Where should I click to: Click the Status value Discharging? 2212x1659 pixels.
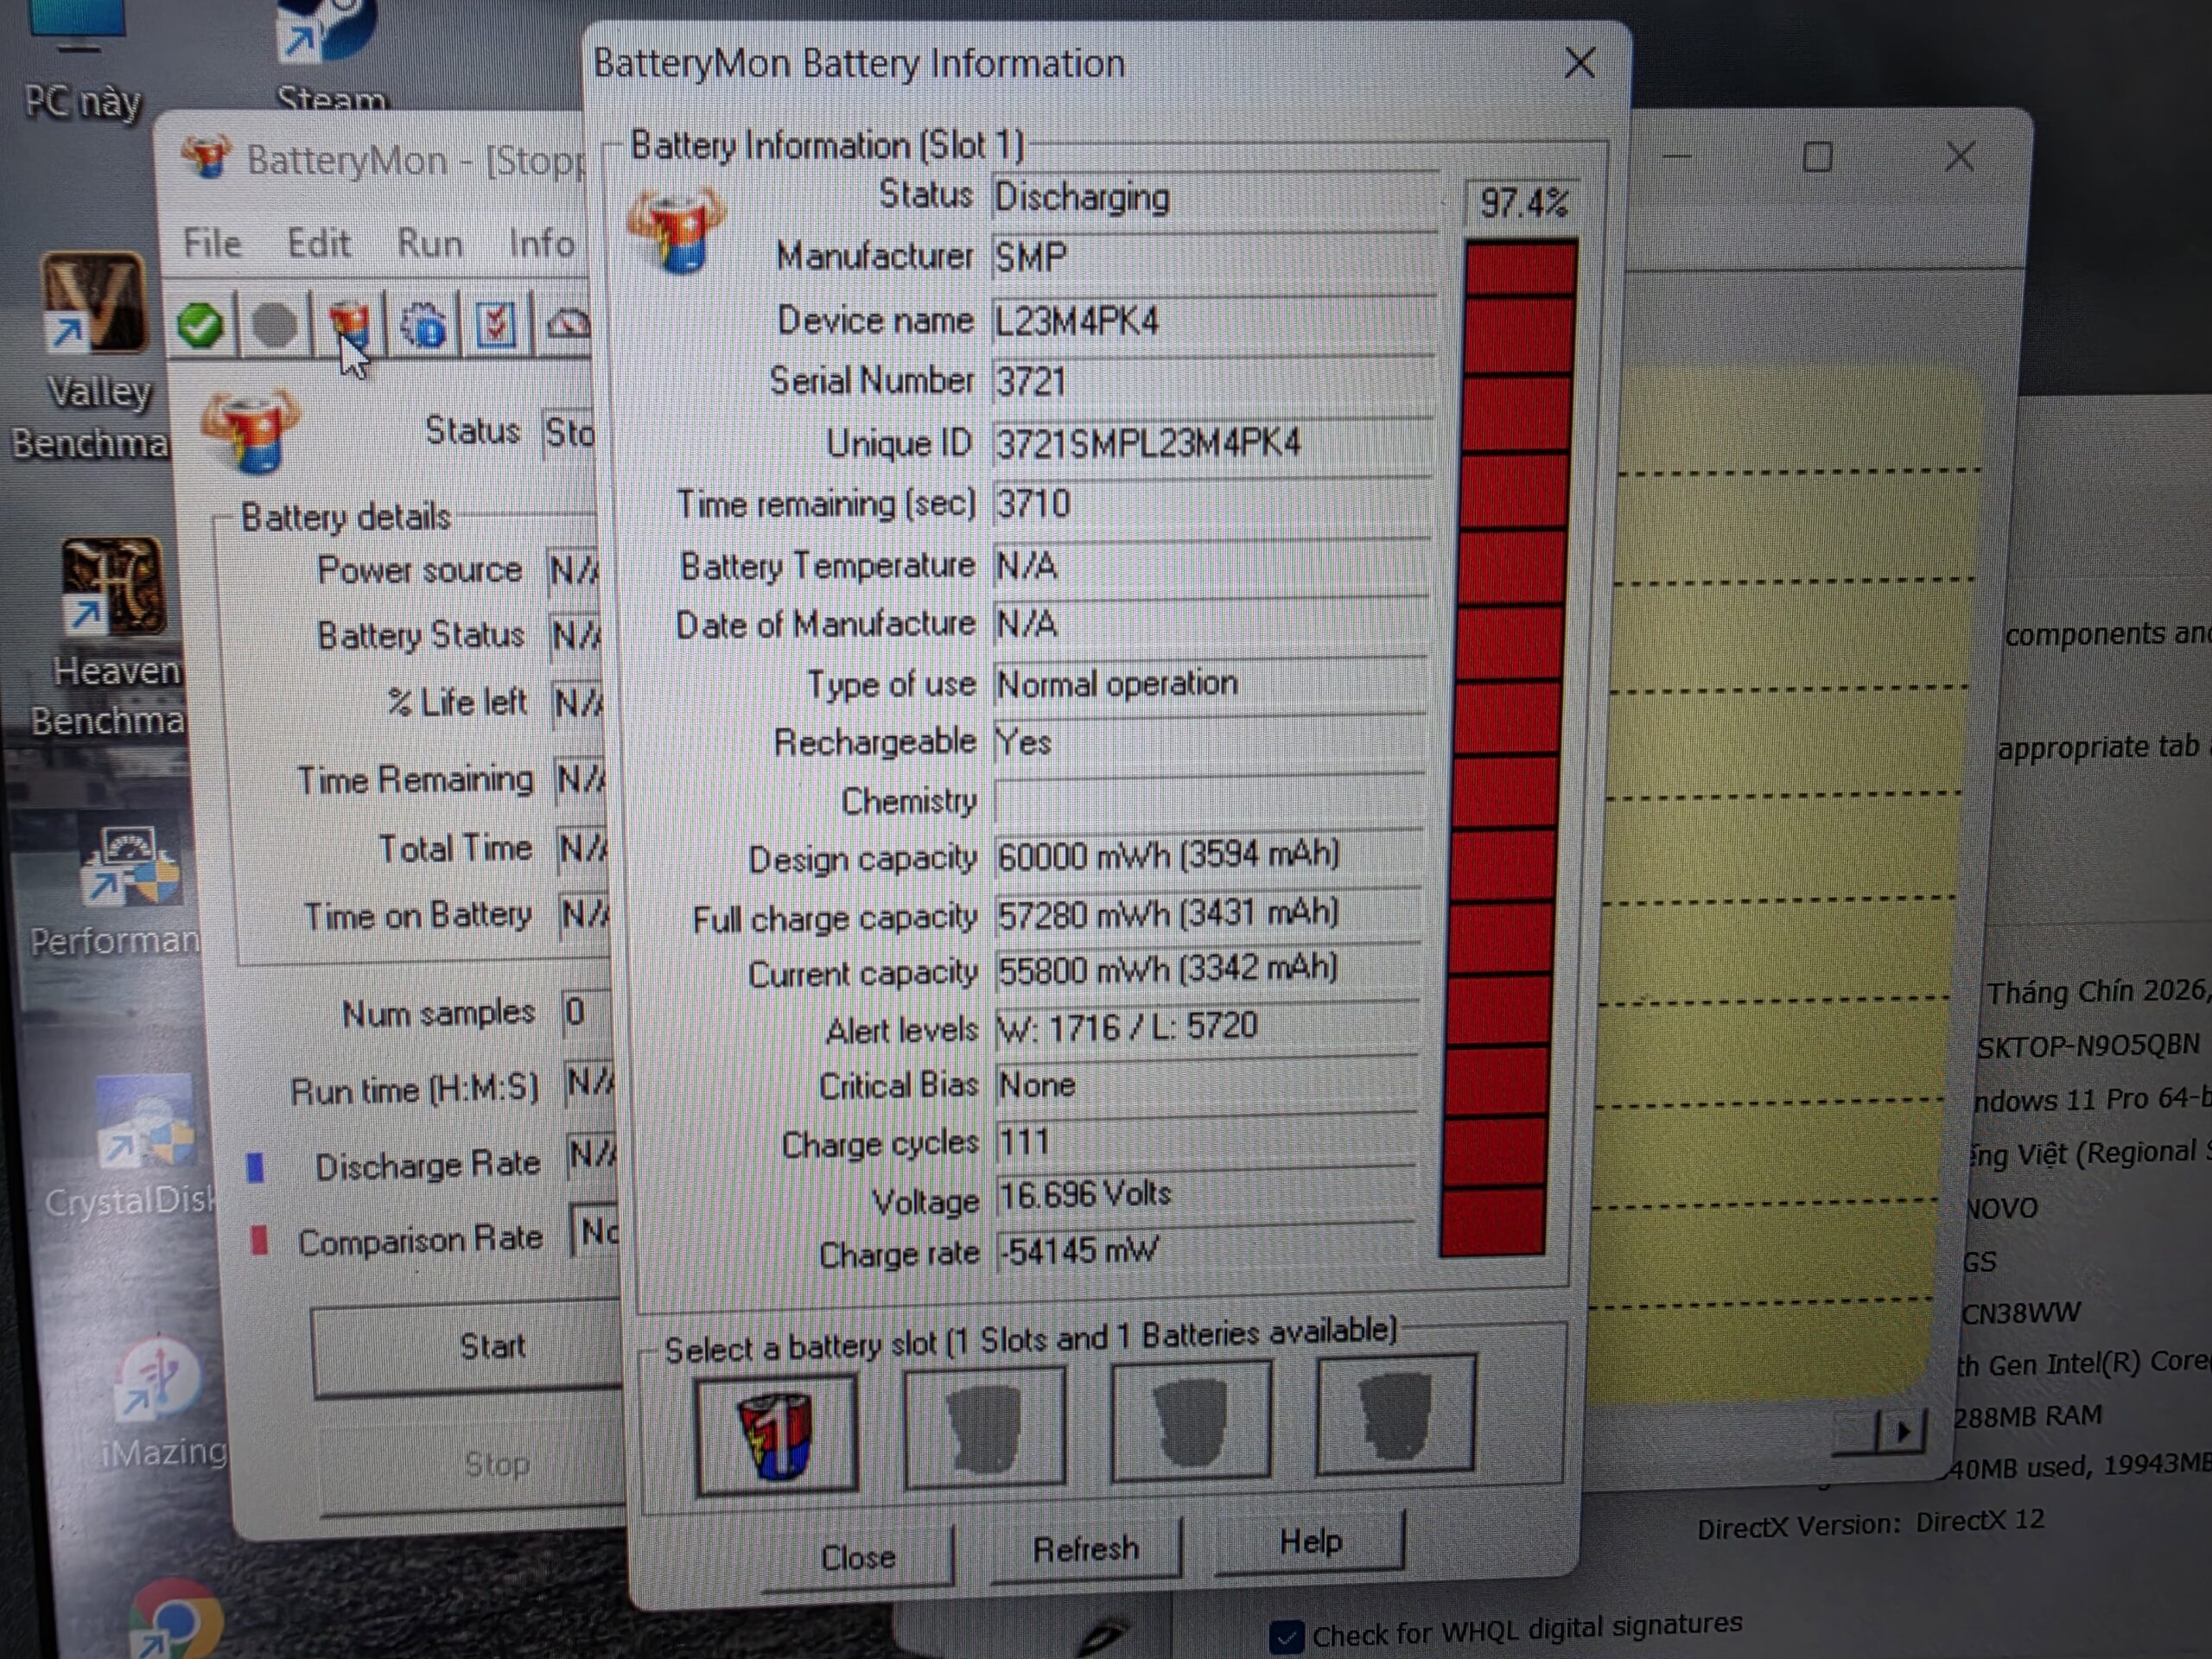(1215, 197)
